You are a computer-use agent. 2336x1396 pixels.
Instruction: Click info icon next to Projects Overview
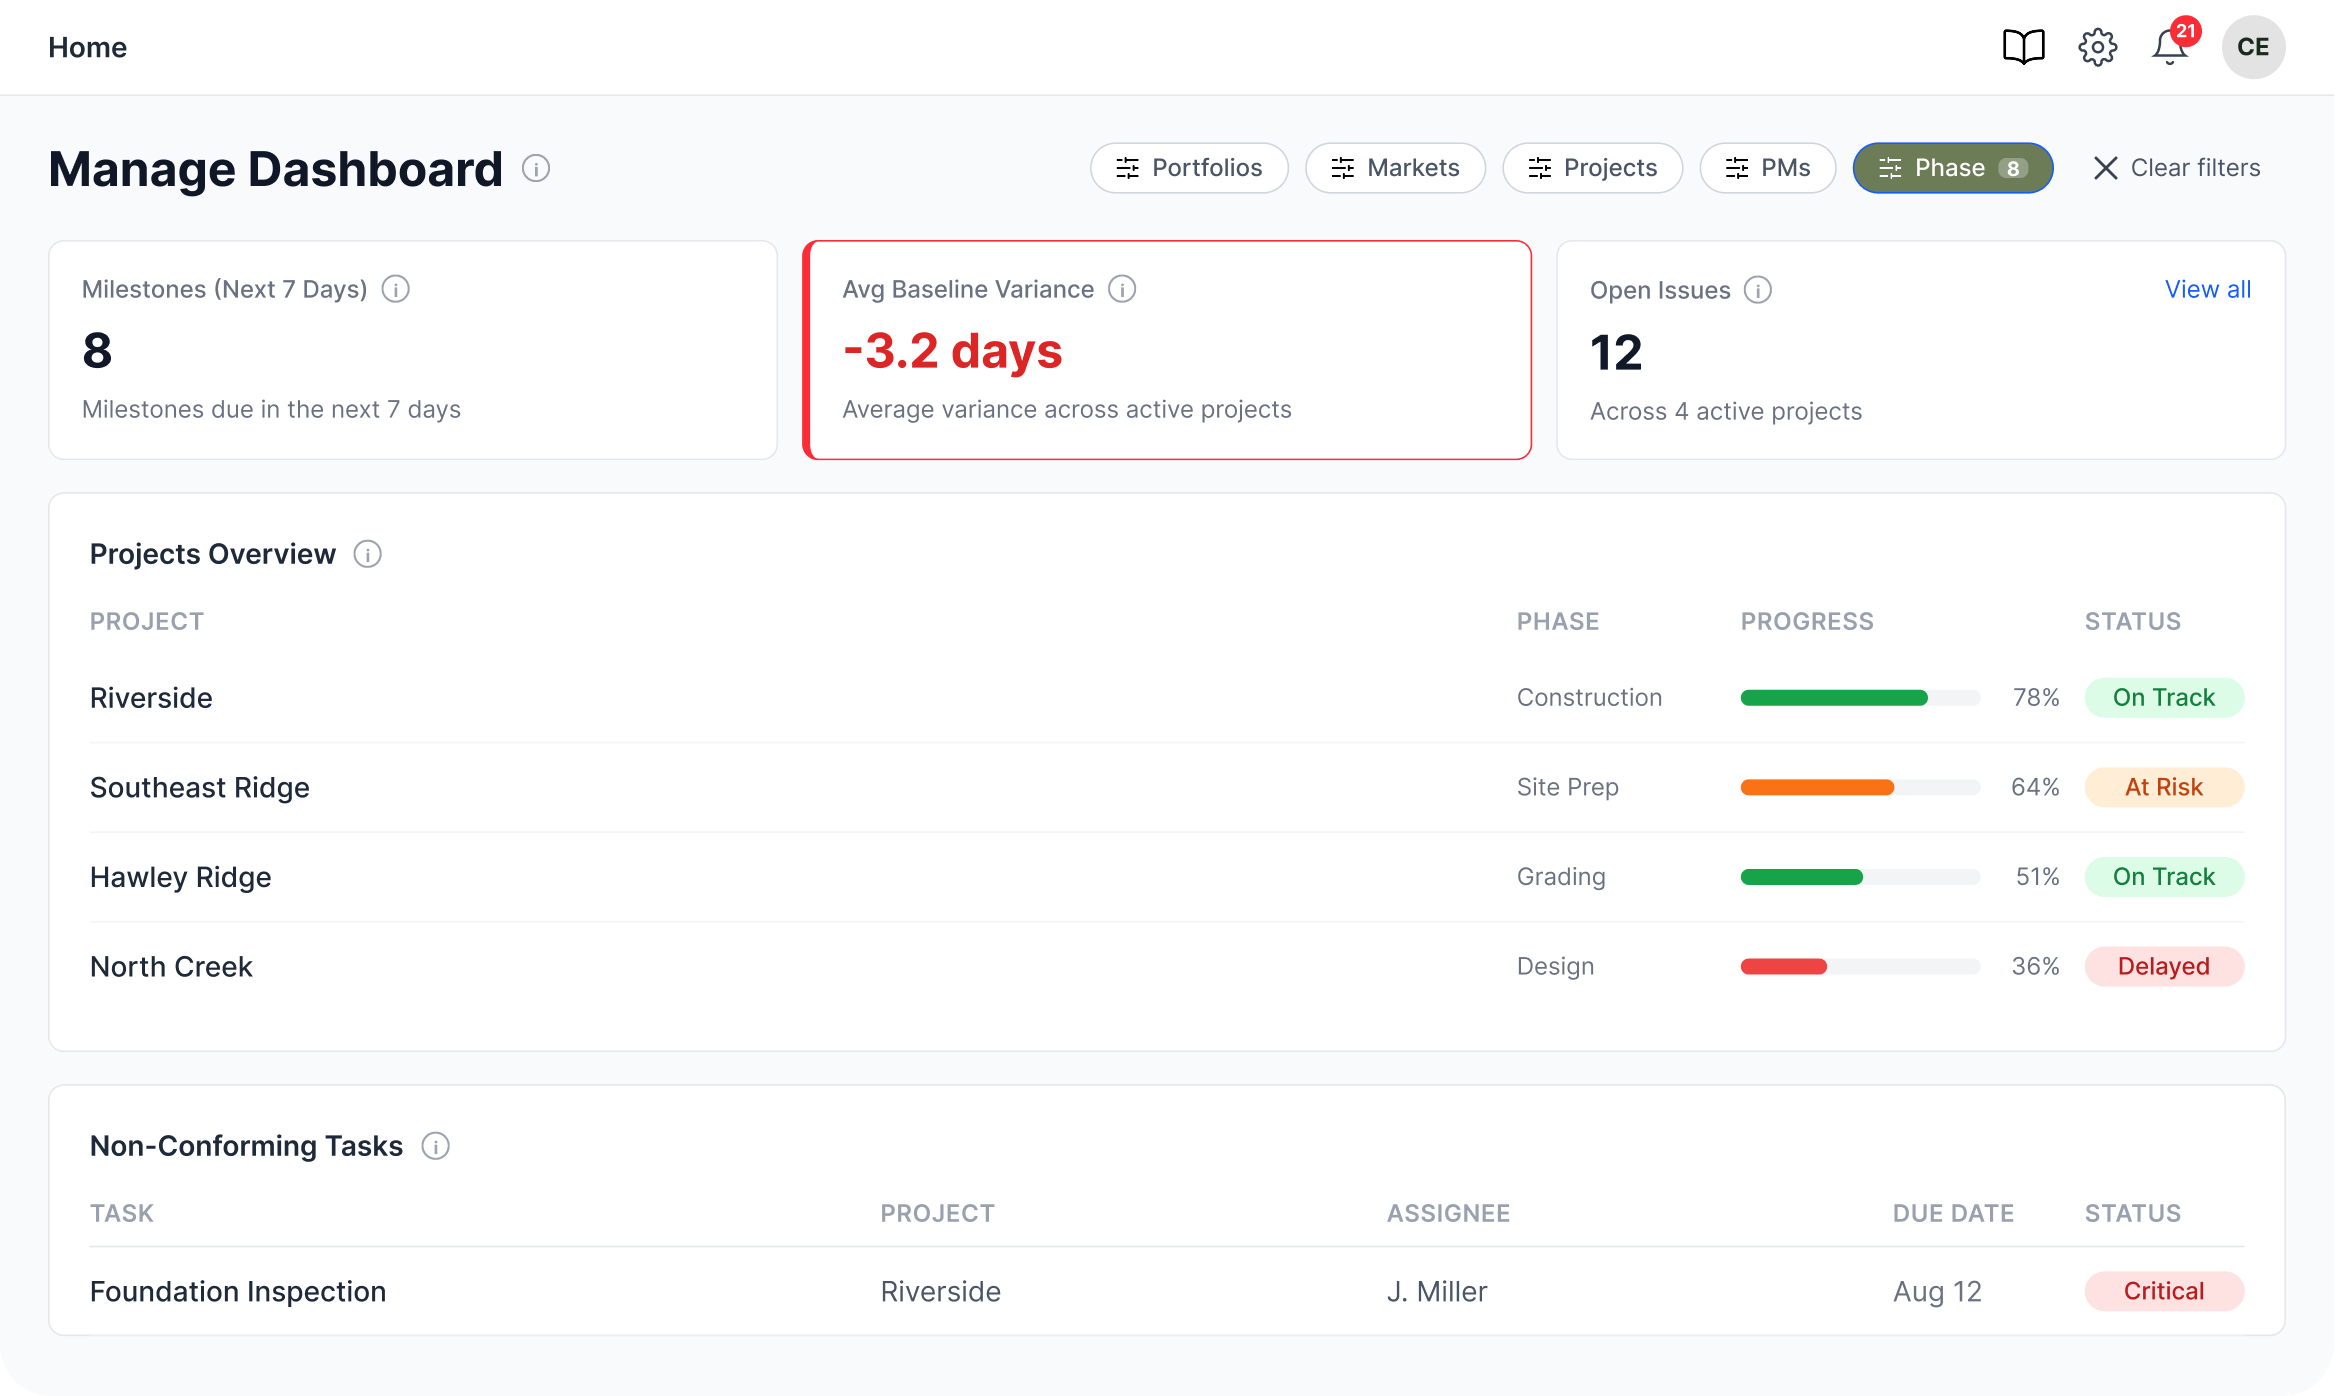[368, 554]
